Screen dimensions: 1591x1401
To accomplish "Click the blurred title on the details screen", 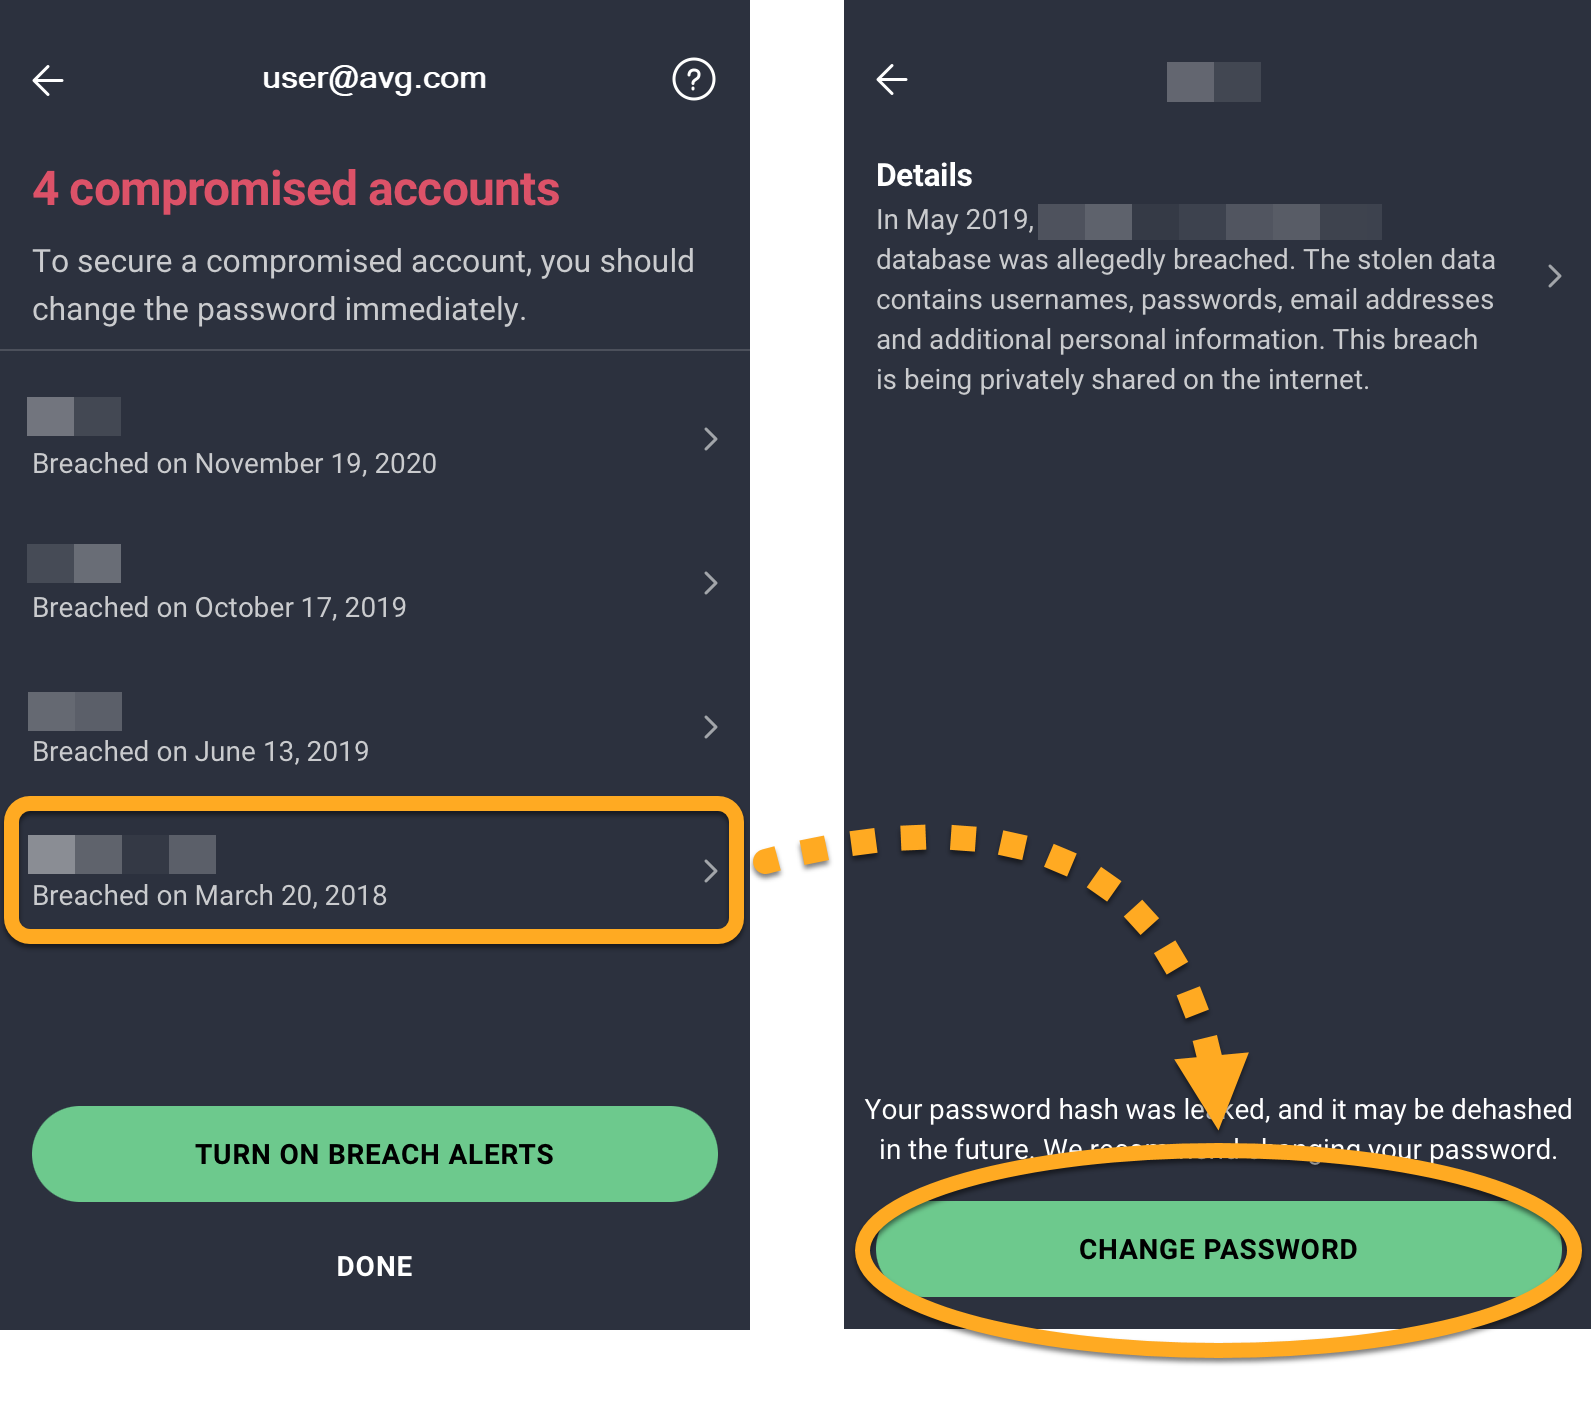I will pyautogui.click(x=1213, y=81).
